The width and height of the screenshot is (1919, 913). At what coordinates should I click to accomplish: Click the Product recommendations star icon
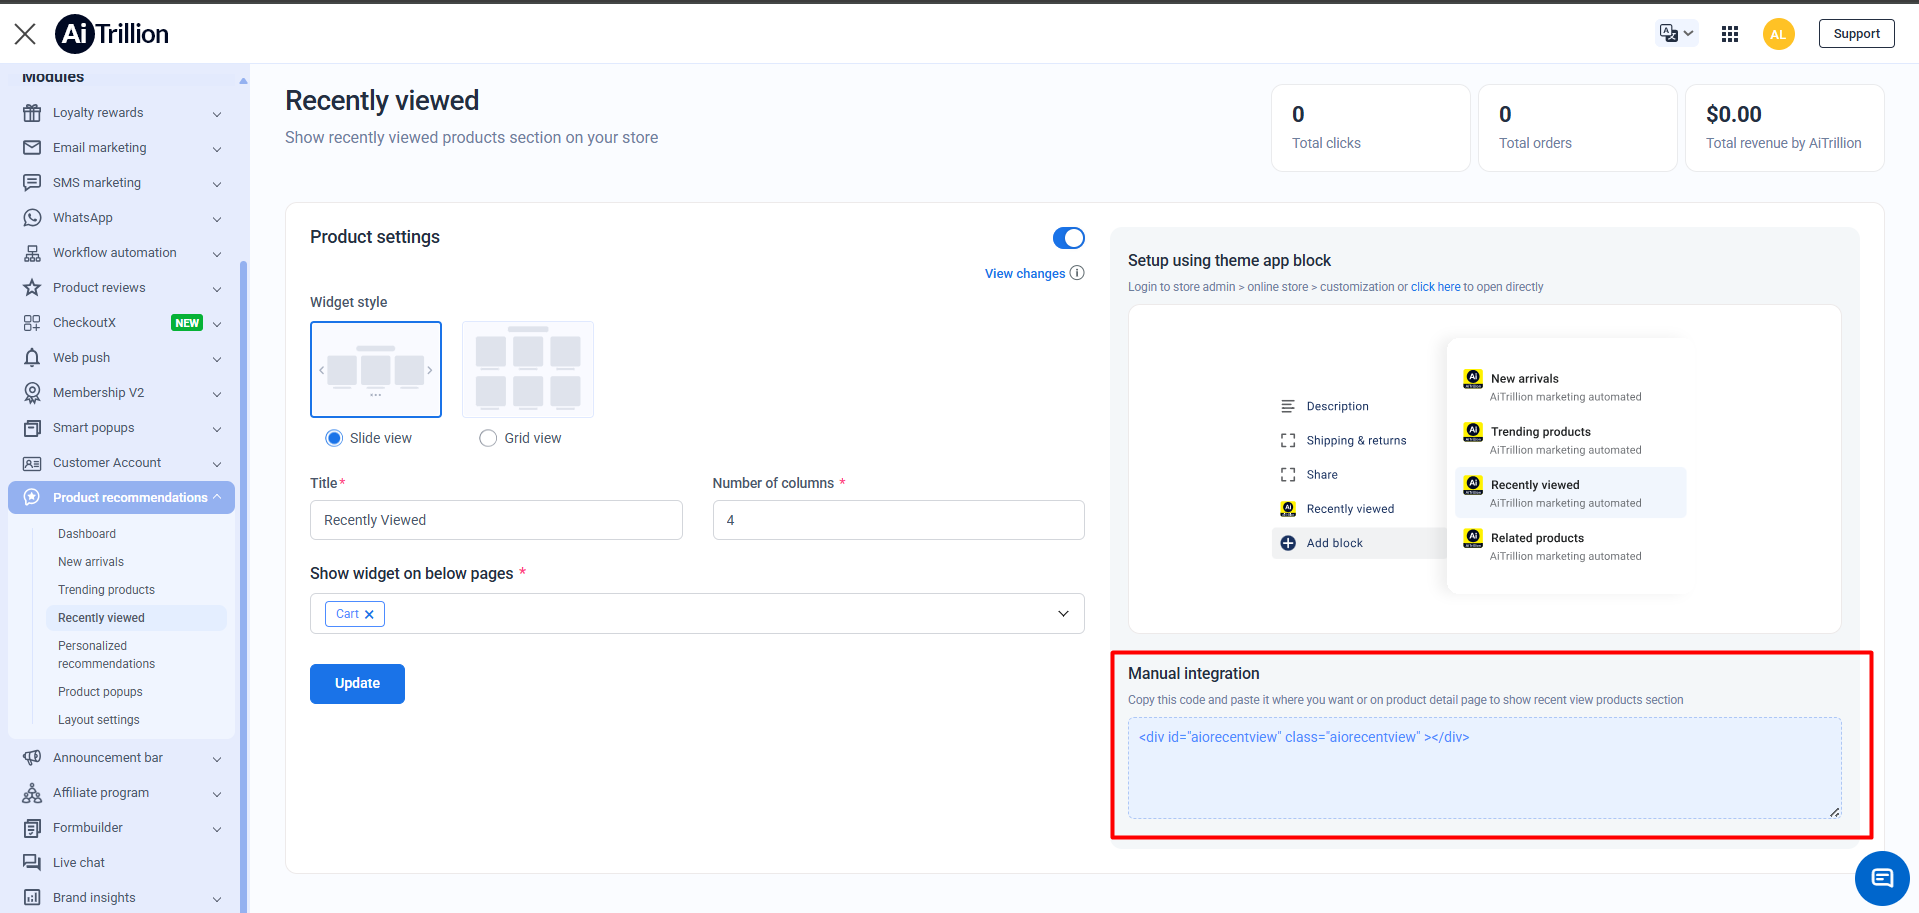point(32,498)
